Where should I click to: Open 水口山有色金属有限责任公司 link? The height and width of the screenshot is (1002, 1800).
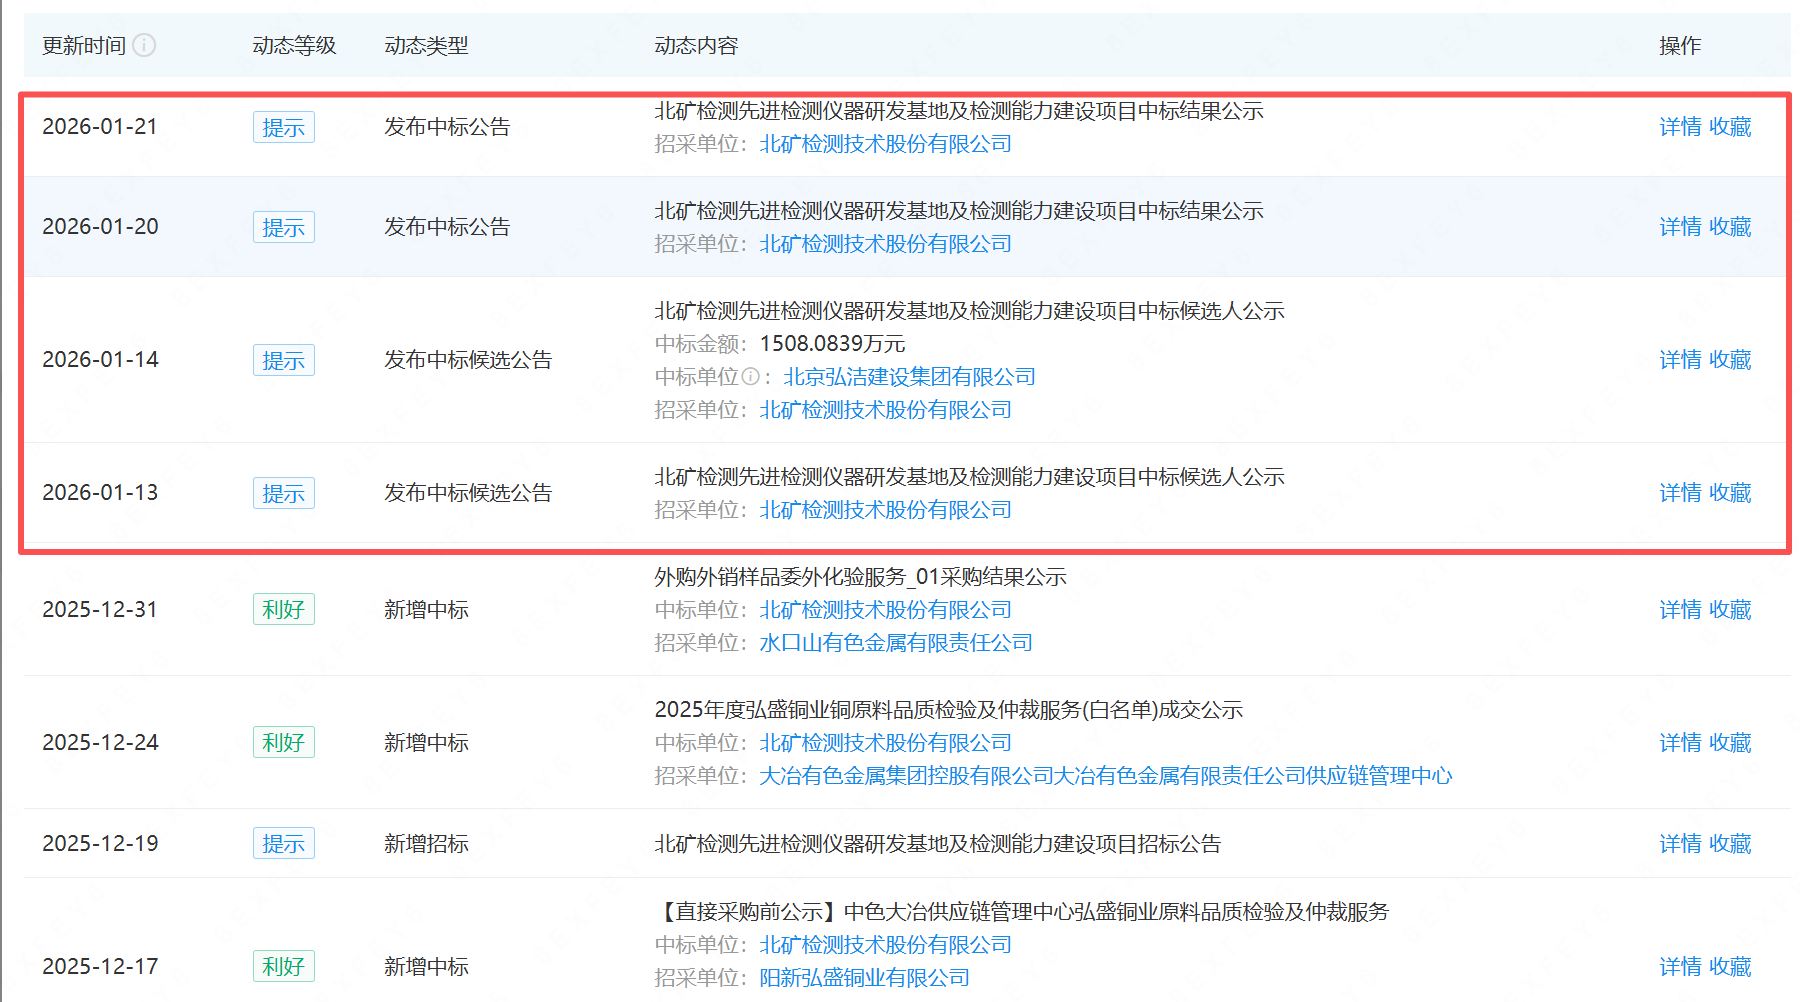(896, 643)
